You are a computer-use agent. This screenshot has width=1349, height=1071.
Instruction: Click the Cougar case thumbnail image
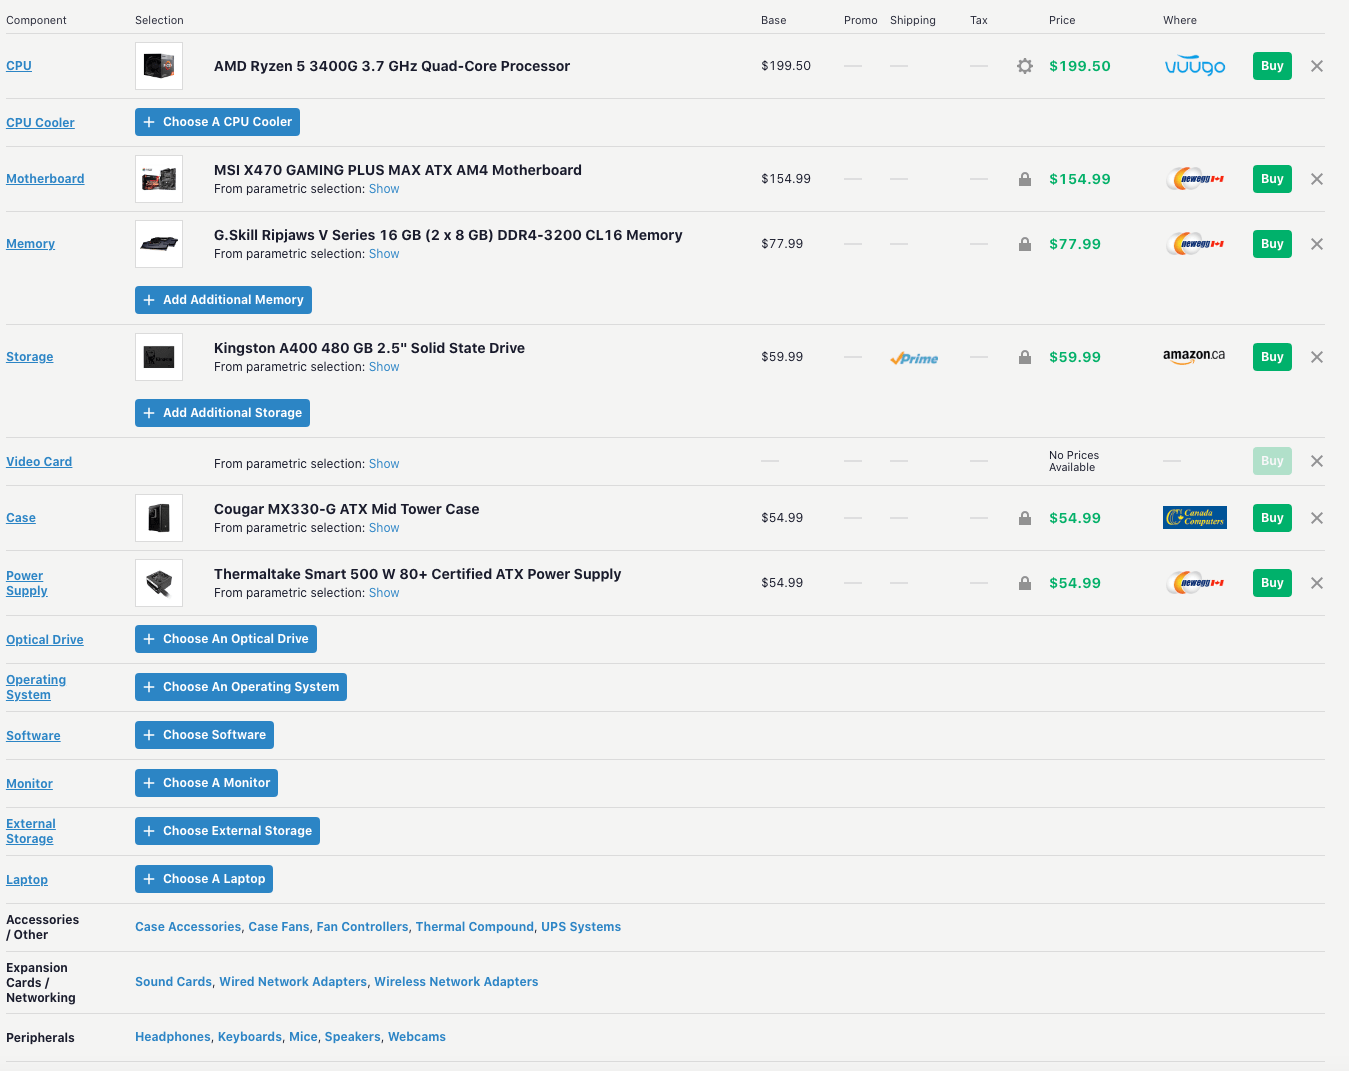pos(159,517)
